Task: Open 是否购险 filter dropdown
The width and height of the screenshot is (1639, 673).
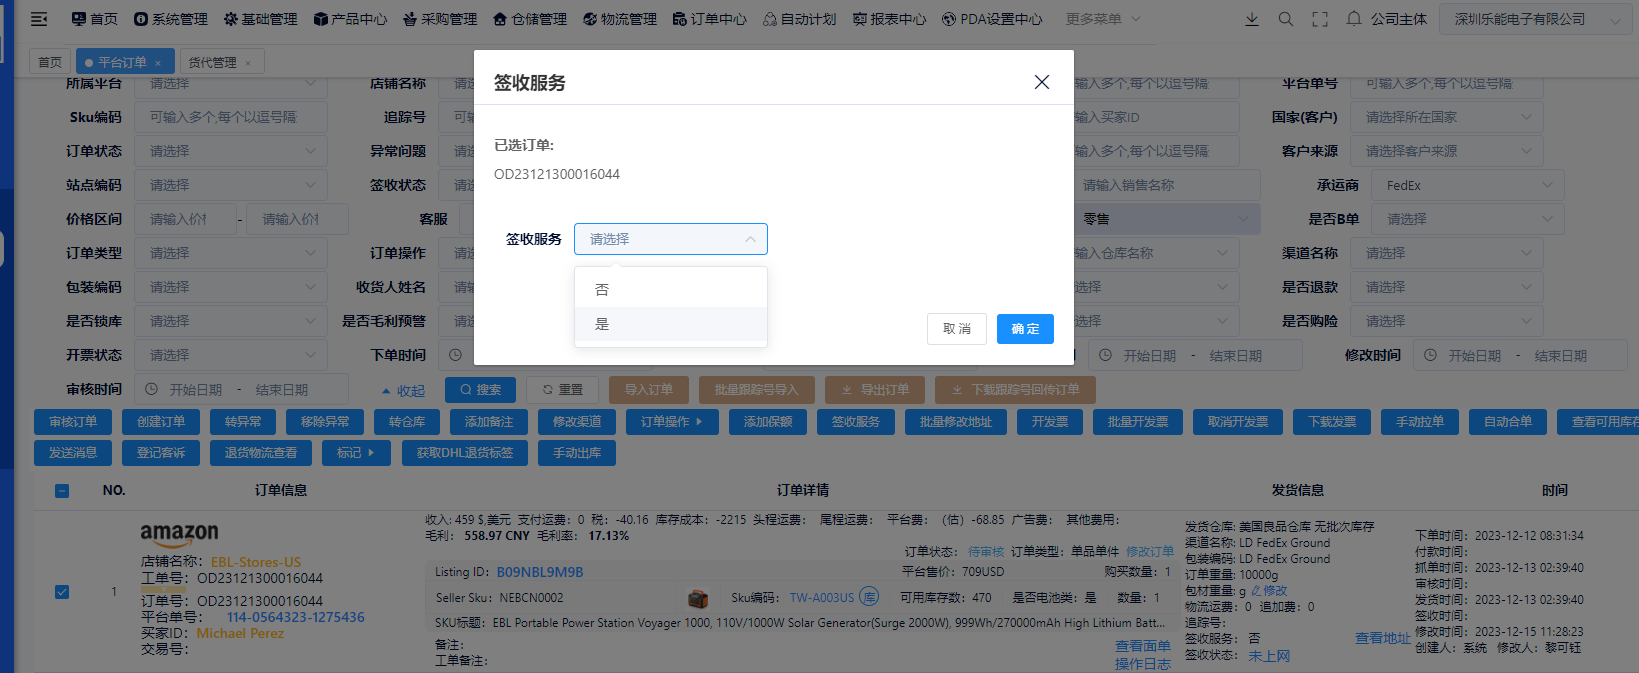Action: tap(1446, 321)
